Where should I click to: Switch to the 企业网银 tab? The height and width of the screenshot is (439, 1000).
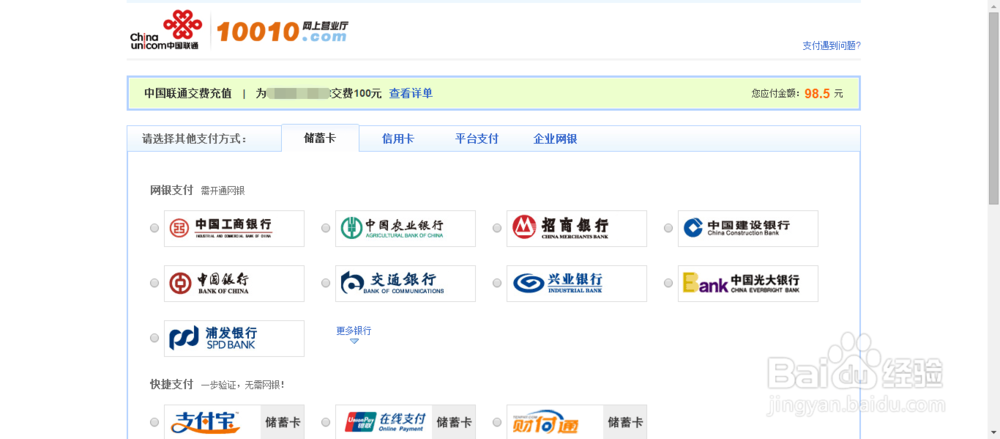pos(555,138)
